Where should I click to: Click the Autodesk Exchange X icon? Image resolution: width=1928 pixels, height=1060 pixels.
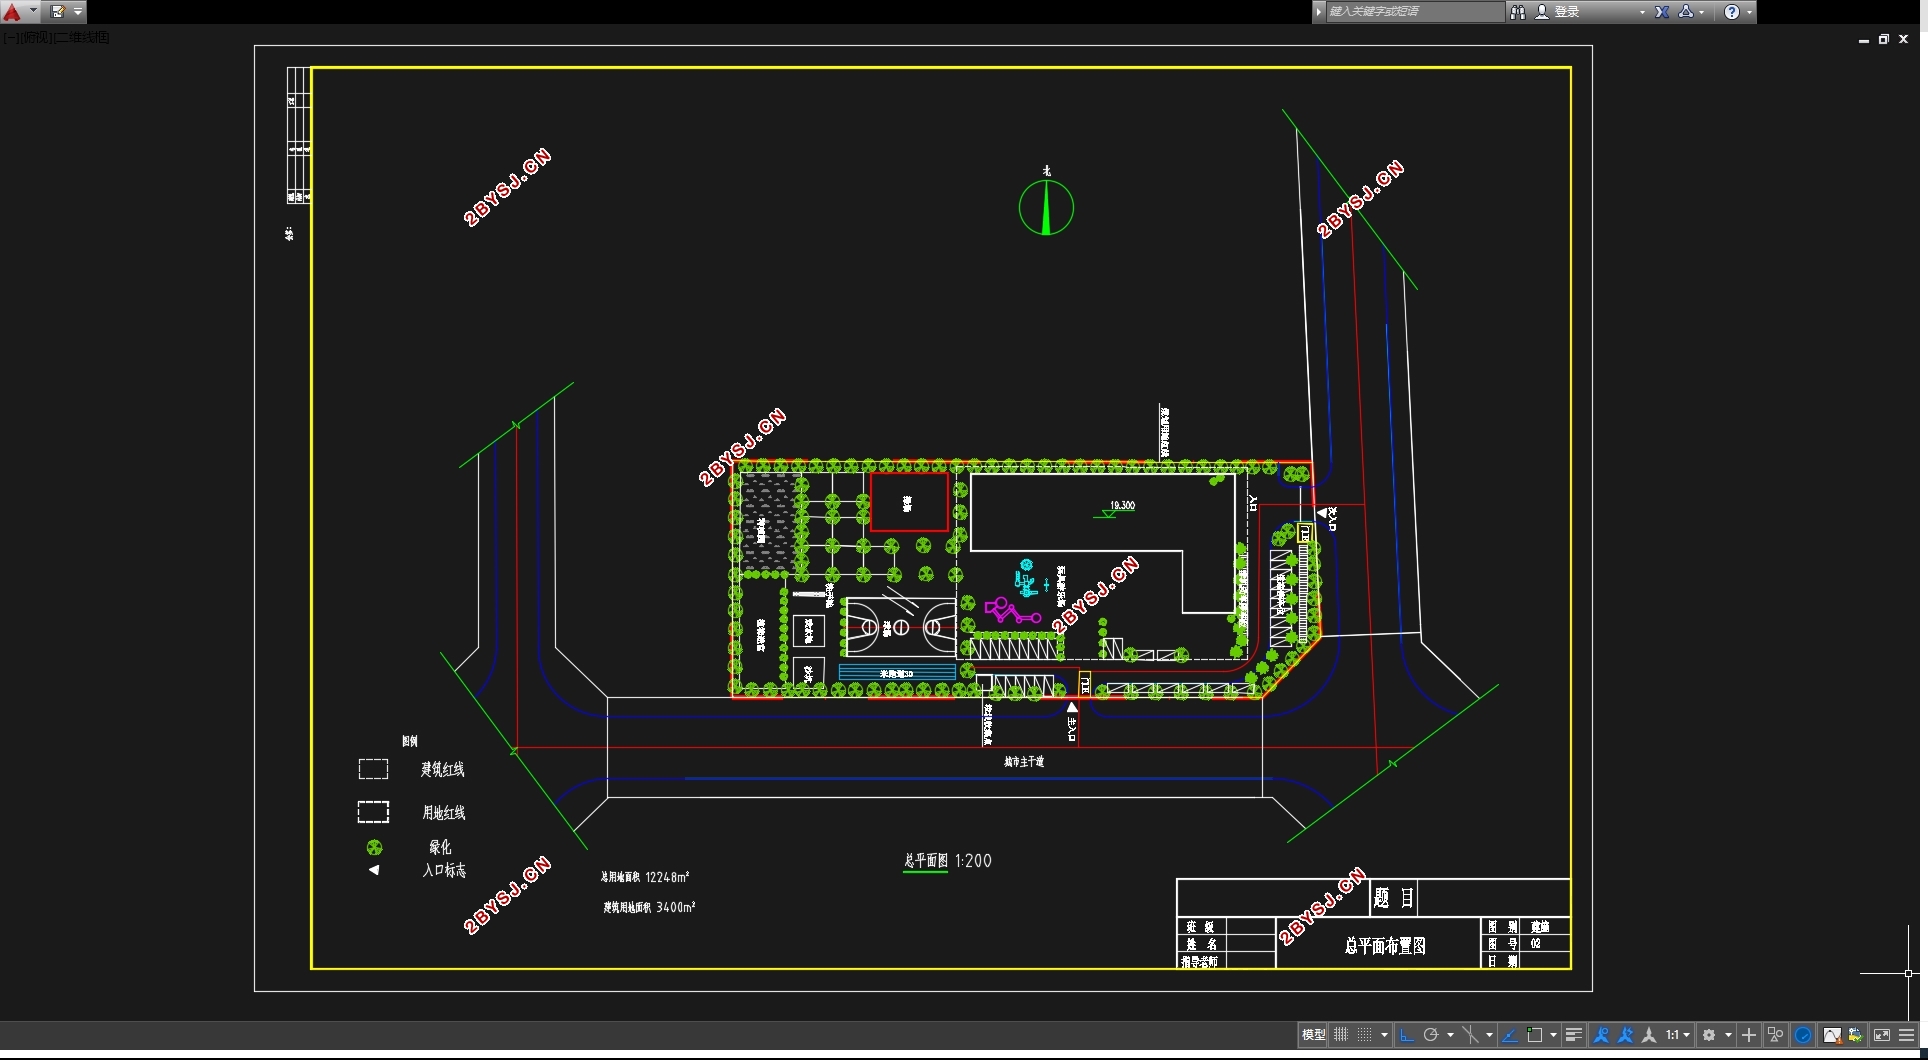tap(1662, 12)
